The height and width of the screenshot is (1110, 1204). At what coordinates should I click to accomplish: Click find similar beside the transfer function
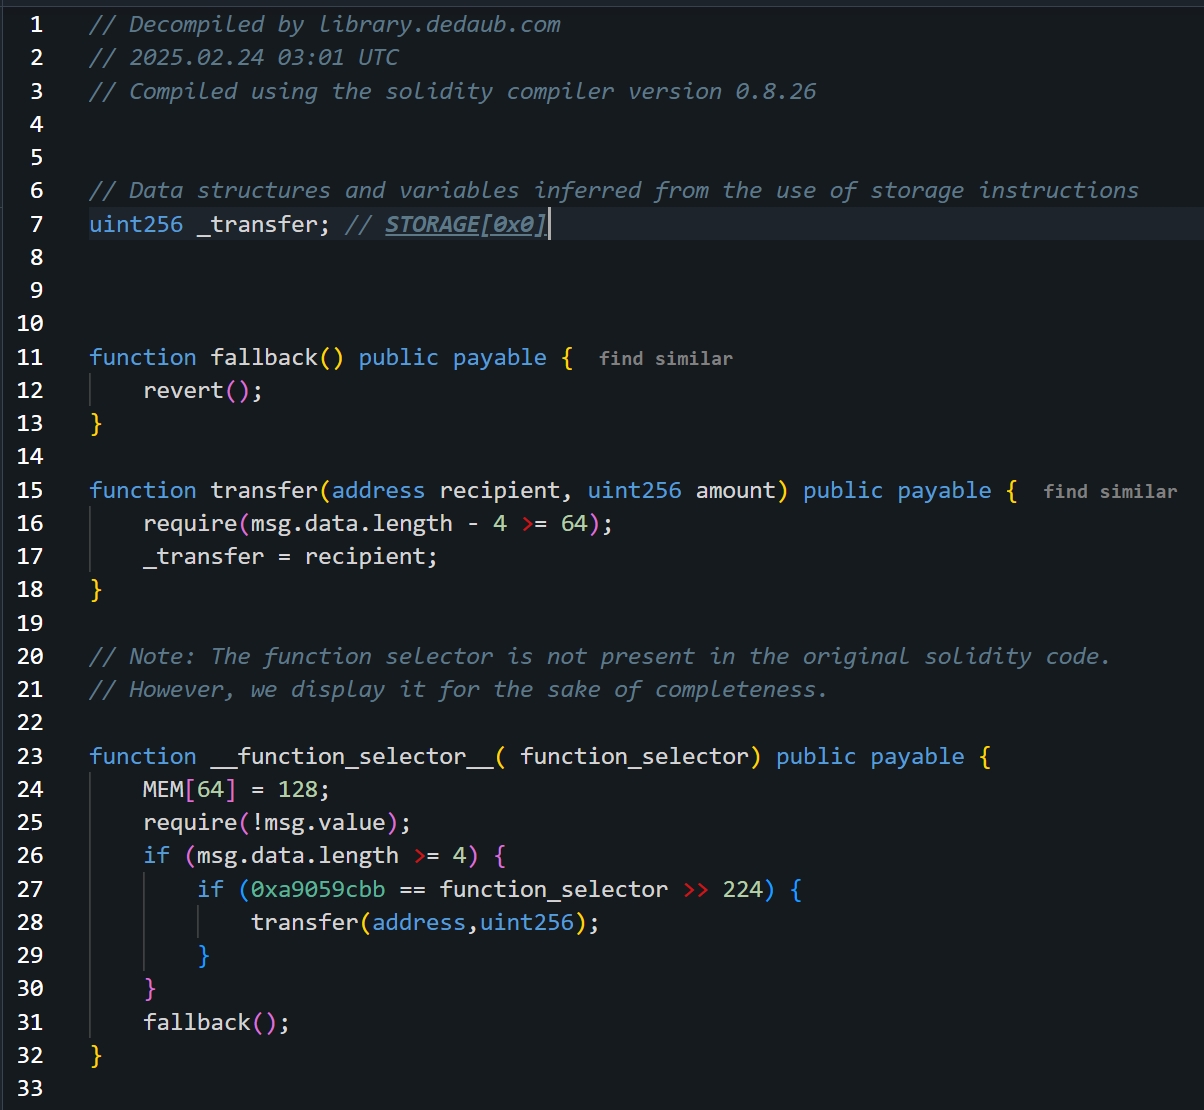1109,491
